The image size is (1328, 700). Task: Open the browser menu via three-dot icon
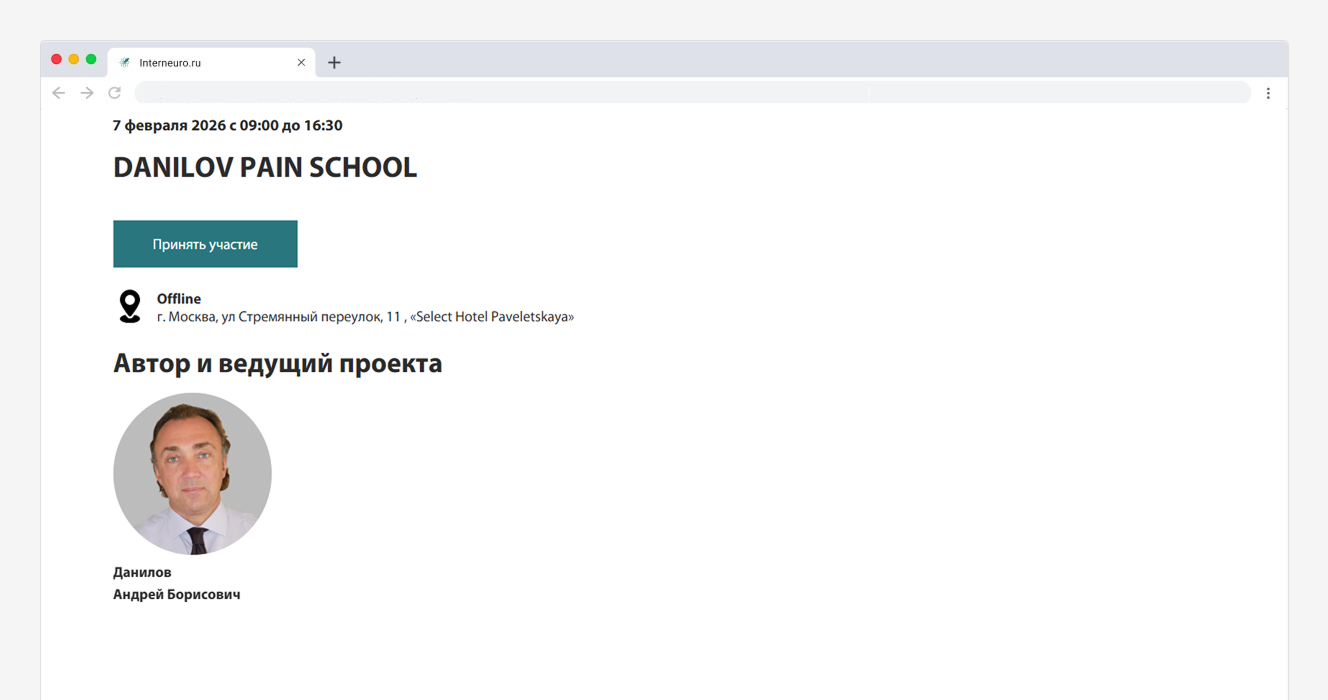coord(1268,92)
